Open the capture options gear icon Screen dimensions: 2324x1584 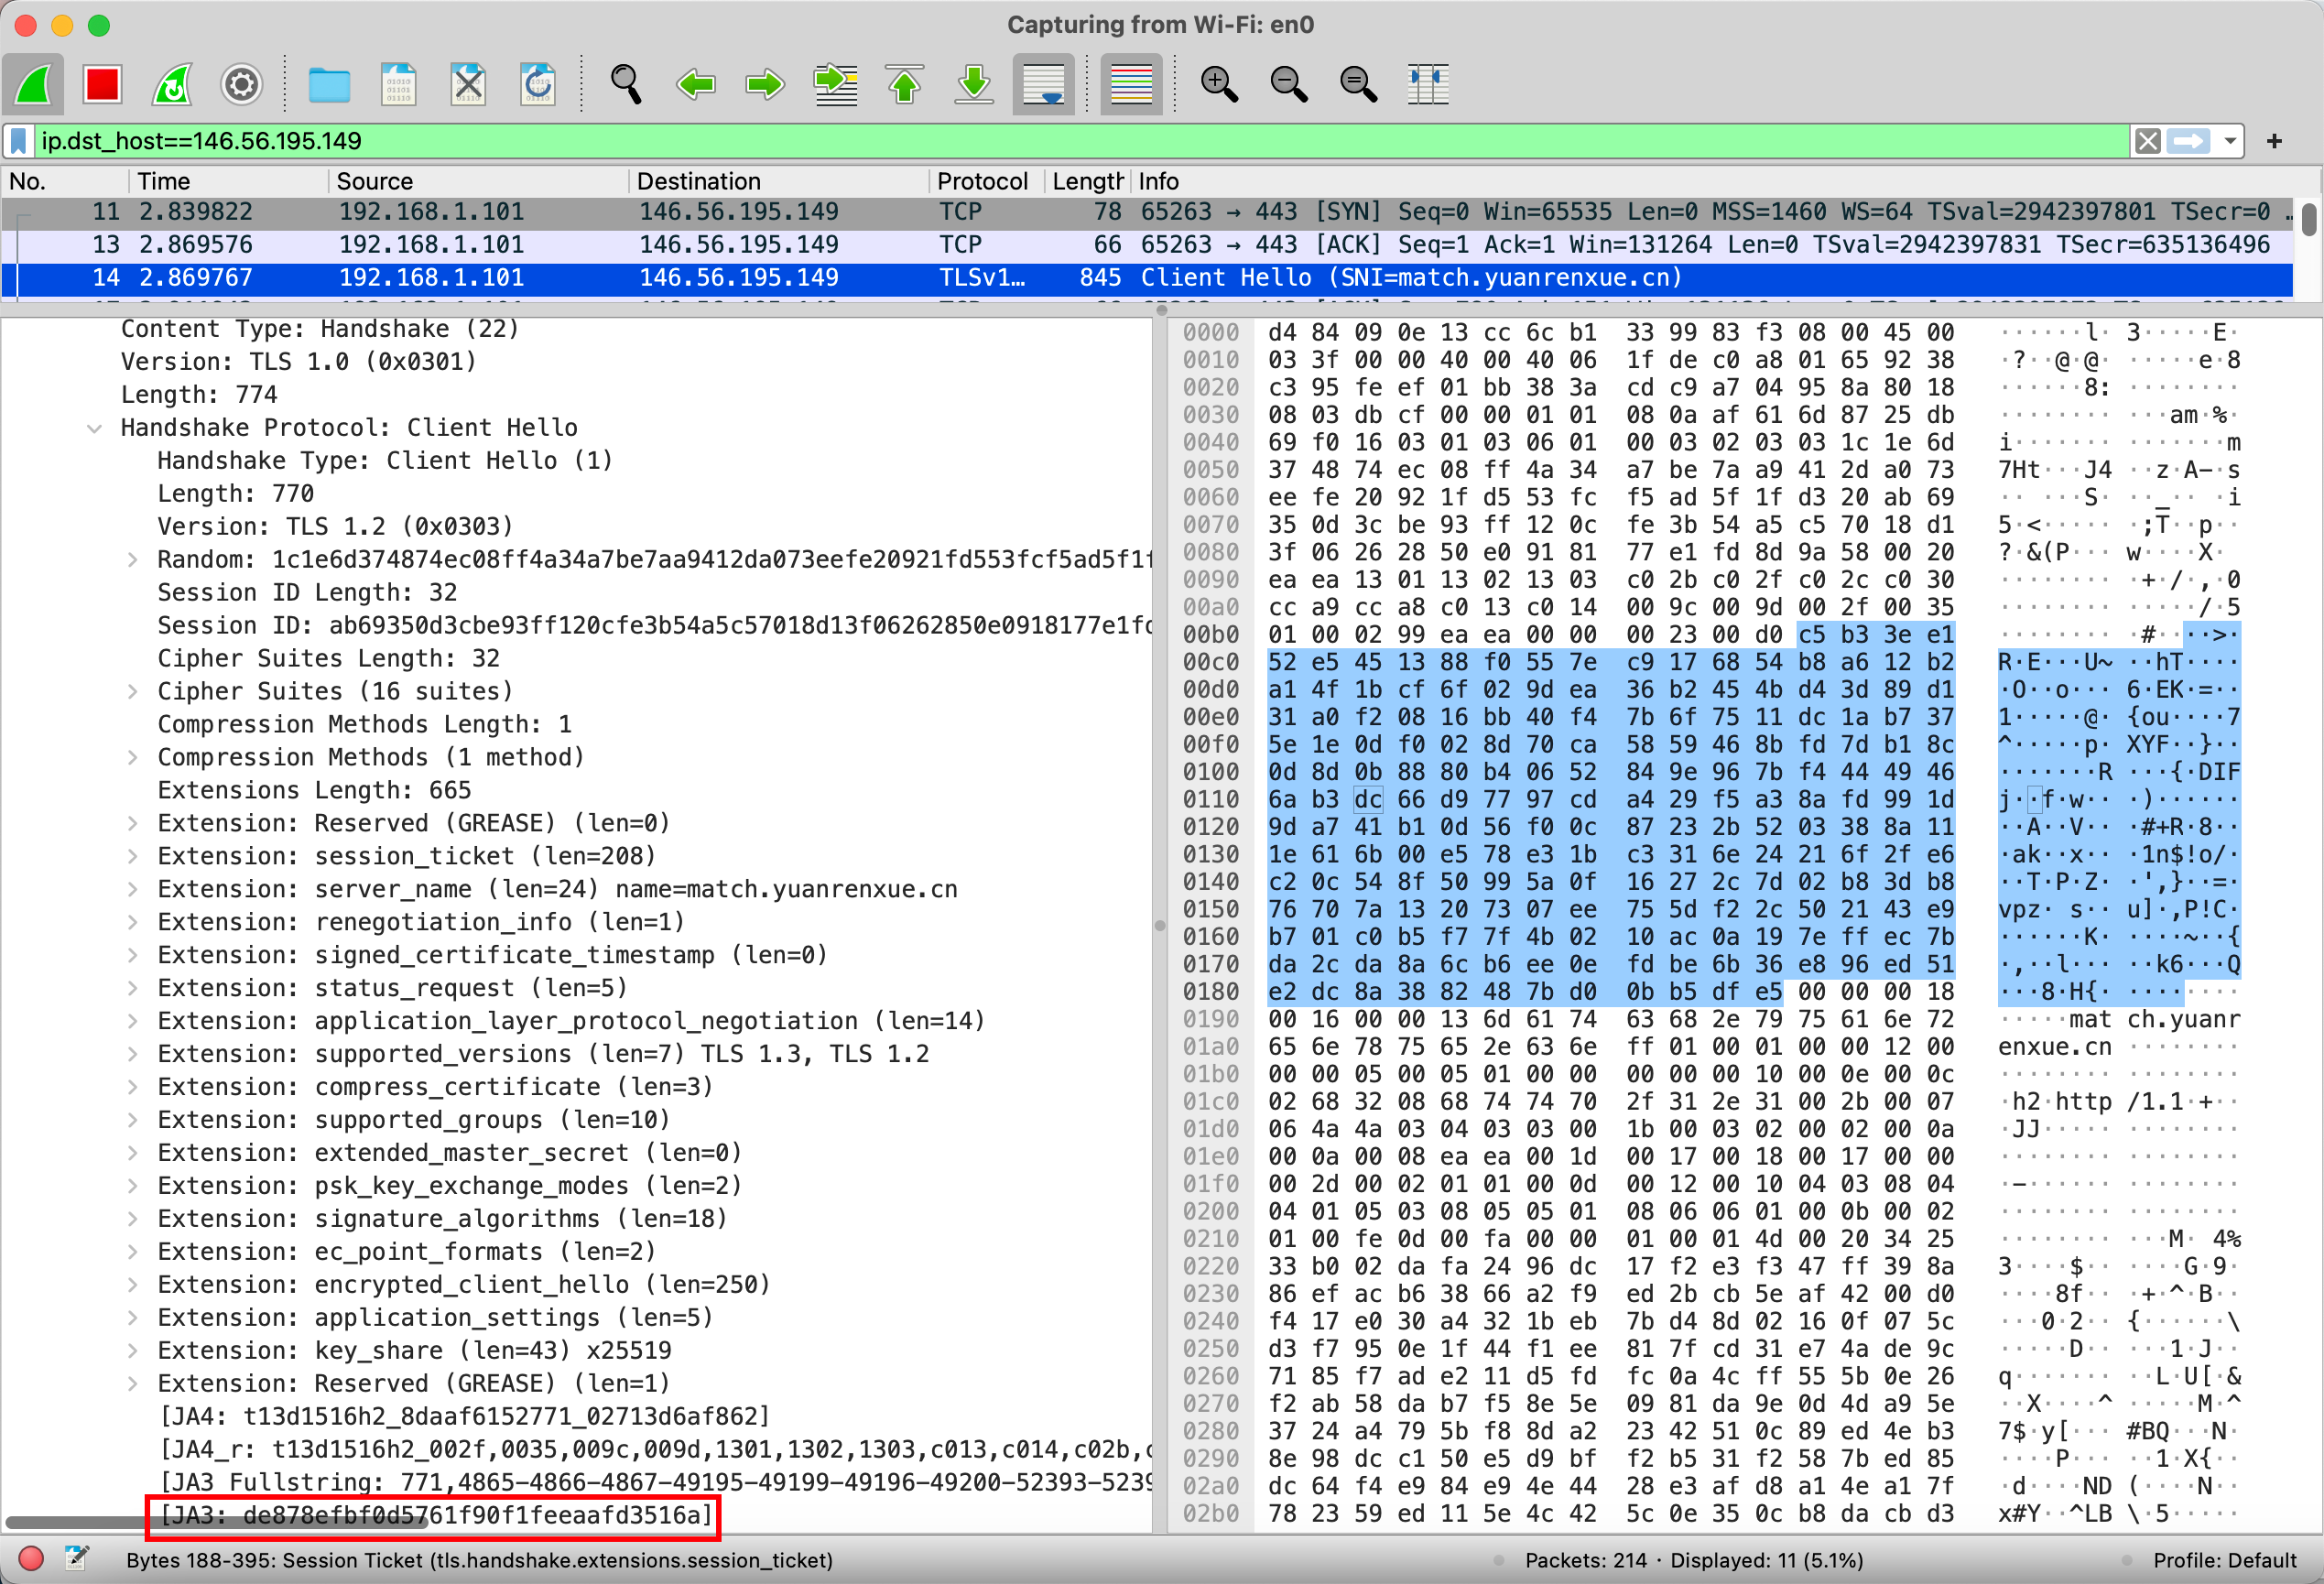click(x=241, y=85)
